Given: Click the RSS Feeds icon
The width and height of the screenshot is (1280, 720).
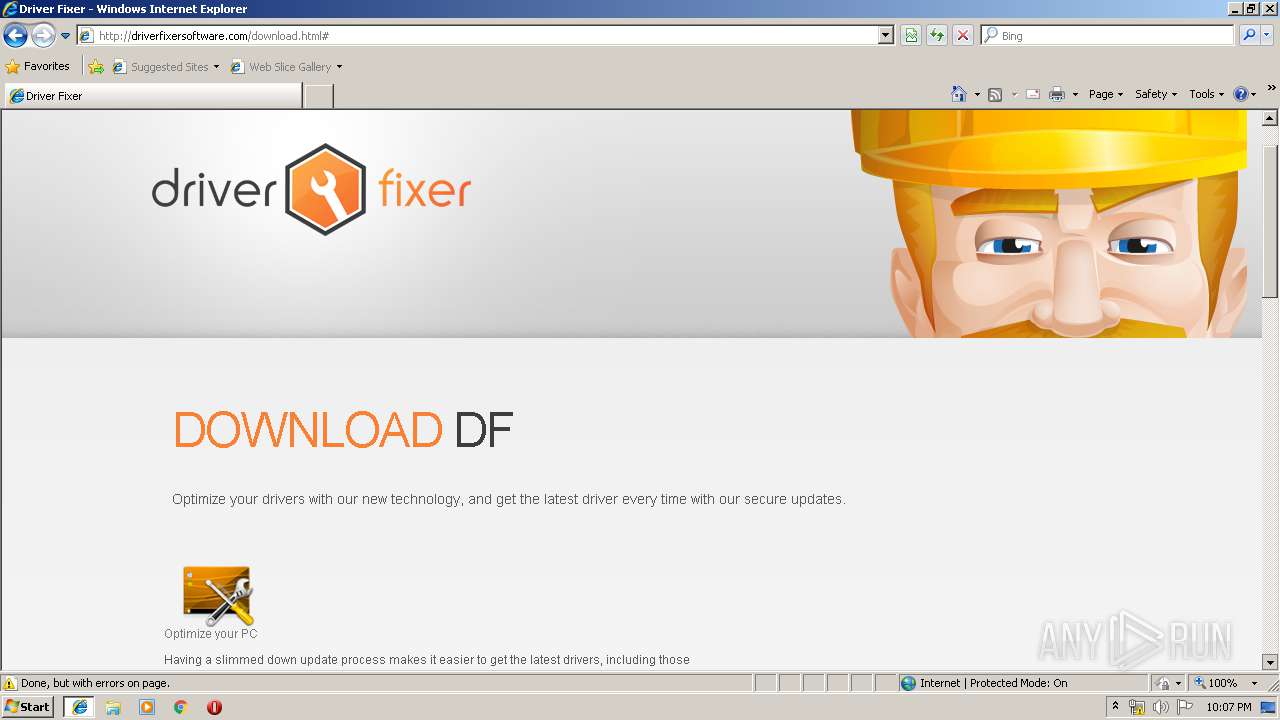Looking at the screenshot, I should tap(995, 94).
